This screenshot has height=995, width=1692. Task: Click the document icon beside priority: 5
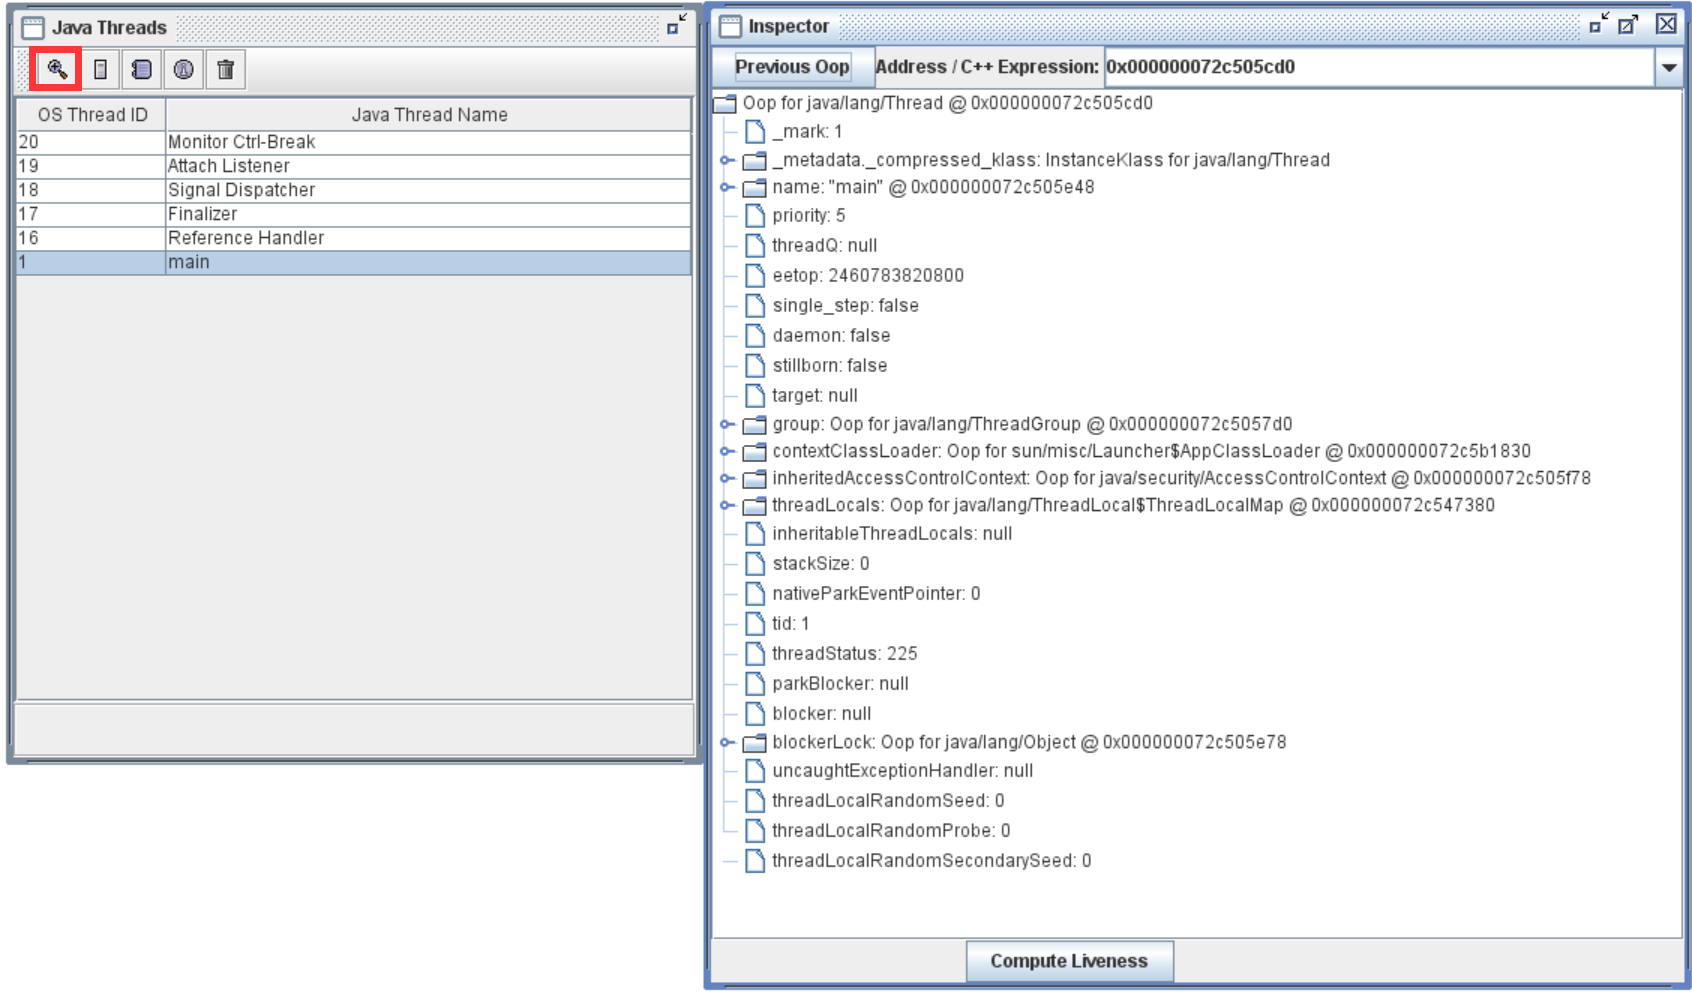point(755,215)
